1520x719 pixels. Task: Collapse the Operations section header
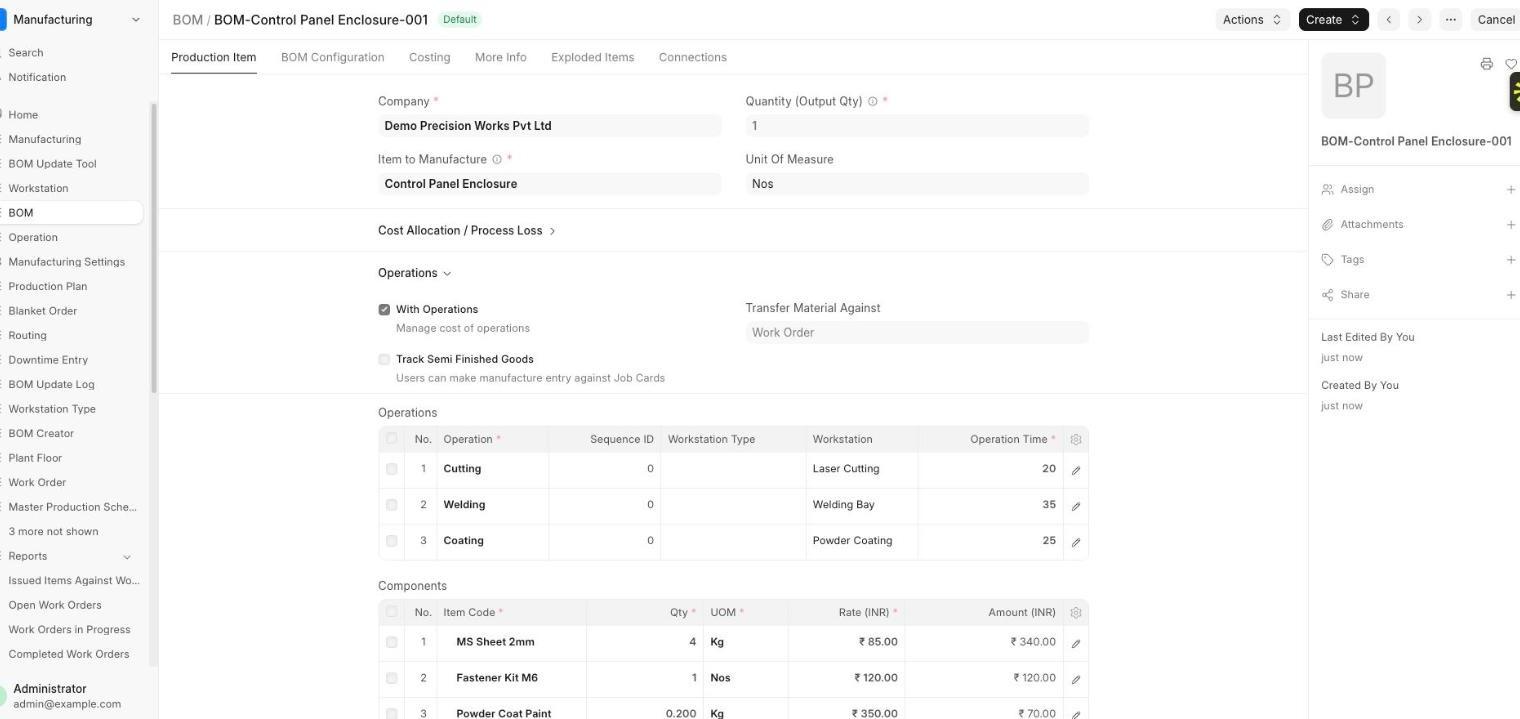(414, 273)
